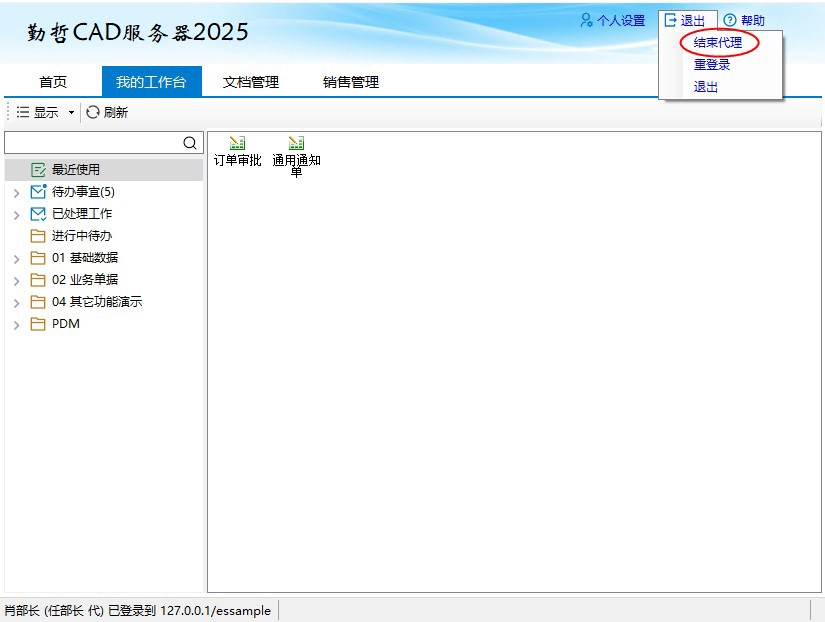The height and width of the screenshot is (622, 825).
Task: Expand the PDM folder node
Action: tap(16, 324)
